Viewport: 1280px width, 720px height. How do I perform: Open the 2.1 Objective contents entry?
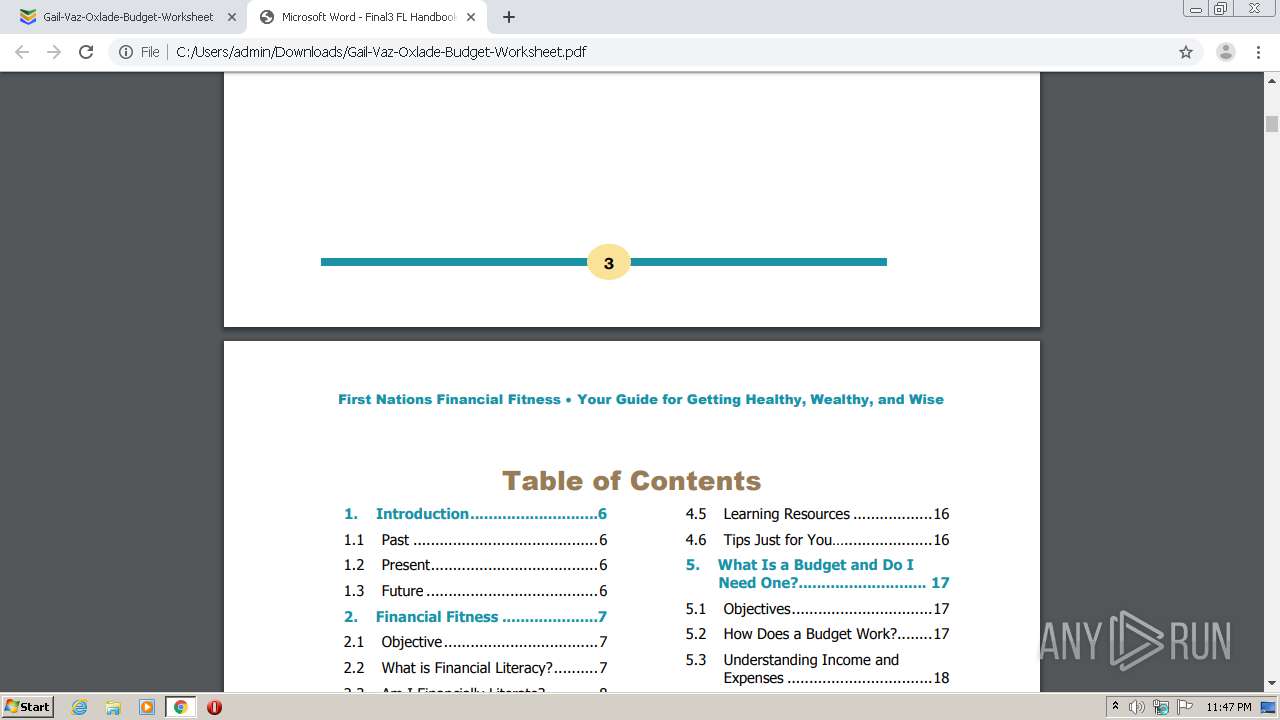pos(476,642)
